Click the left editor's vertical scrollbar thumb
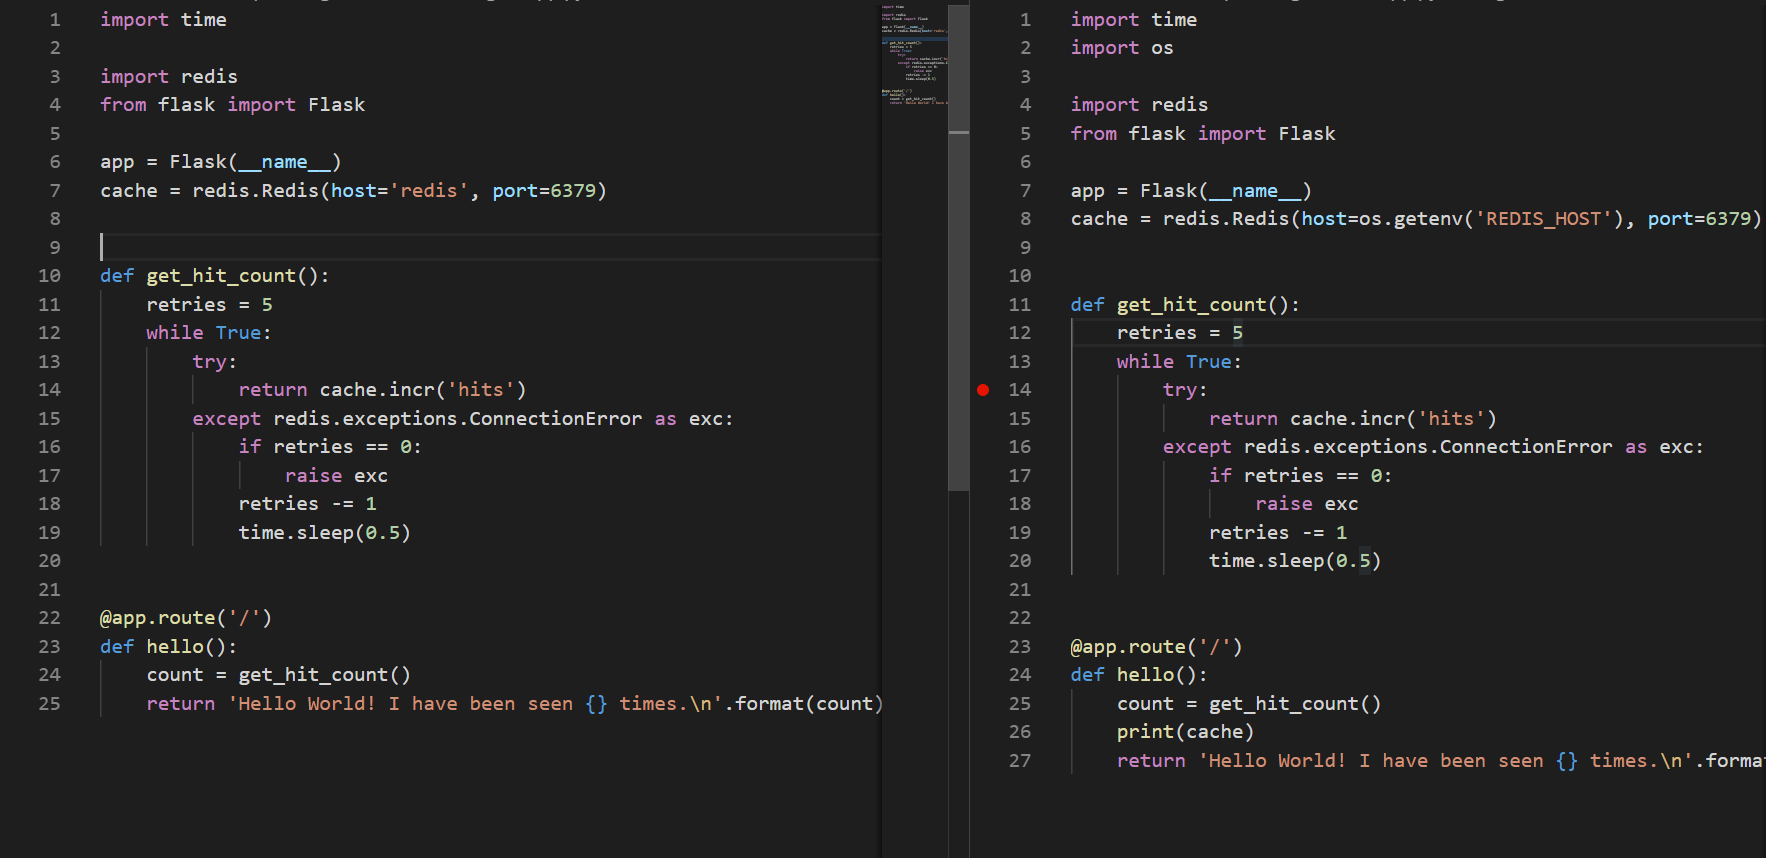This screenshot has width=1766, height=858. point(959,247)
